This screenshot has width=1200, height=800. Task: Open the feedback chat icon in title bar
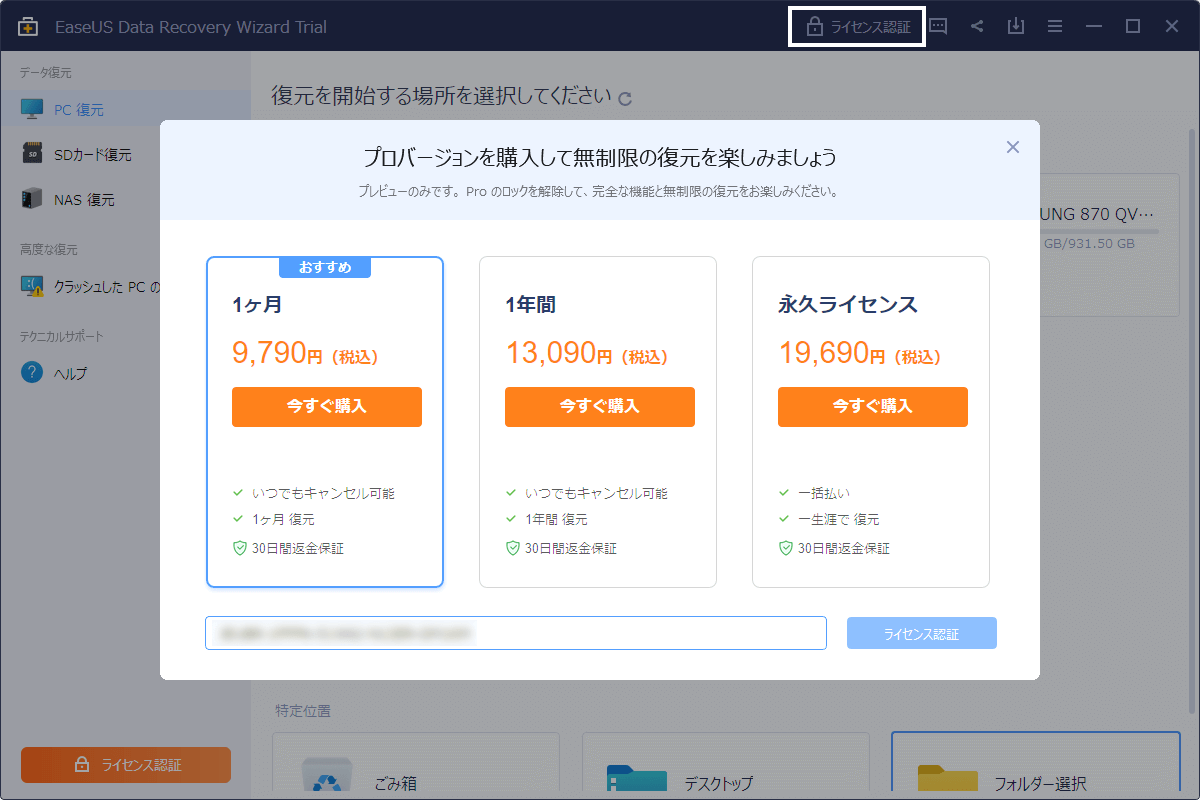(x=938, y=27)
